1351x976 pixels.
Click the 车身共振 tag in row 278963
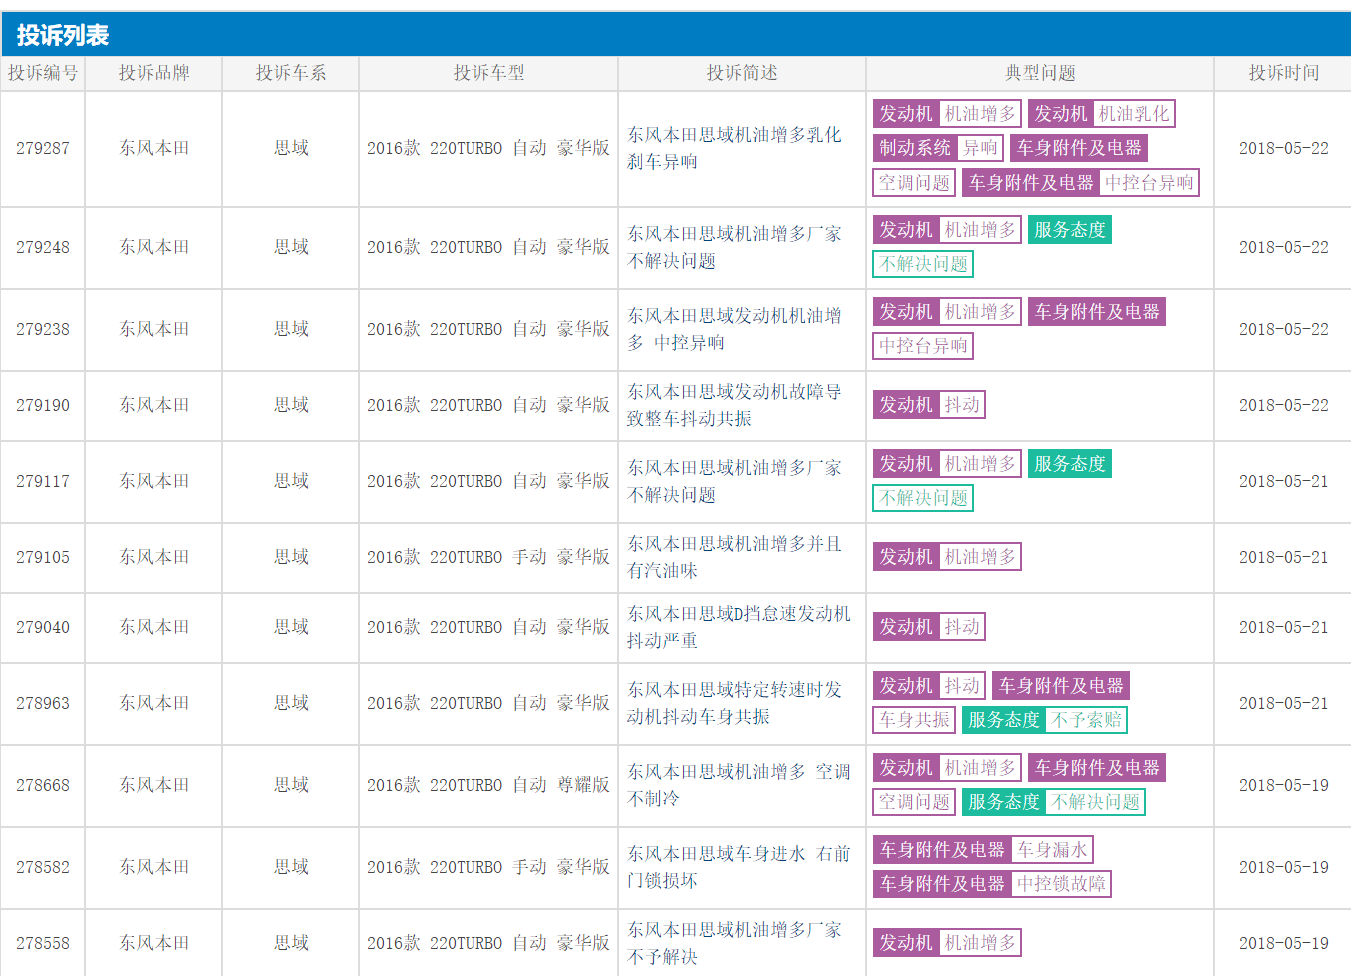pyautogui.click(x=914, y=720)
